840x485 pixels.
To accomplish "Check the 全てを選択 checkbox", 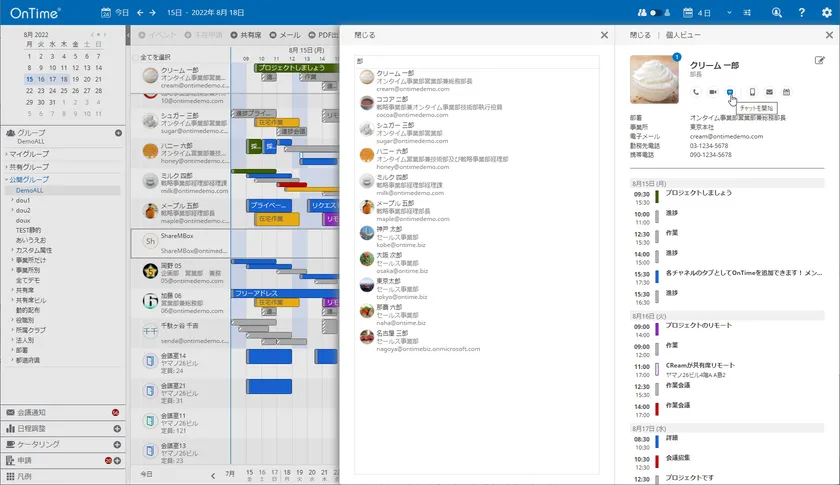I will 136,57.
